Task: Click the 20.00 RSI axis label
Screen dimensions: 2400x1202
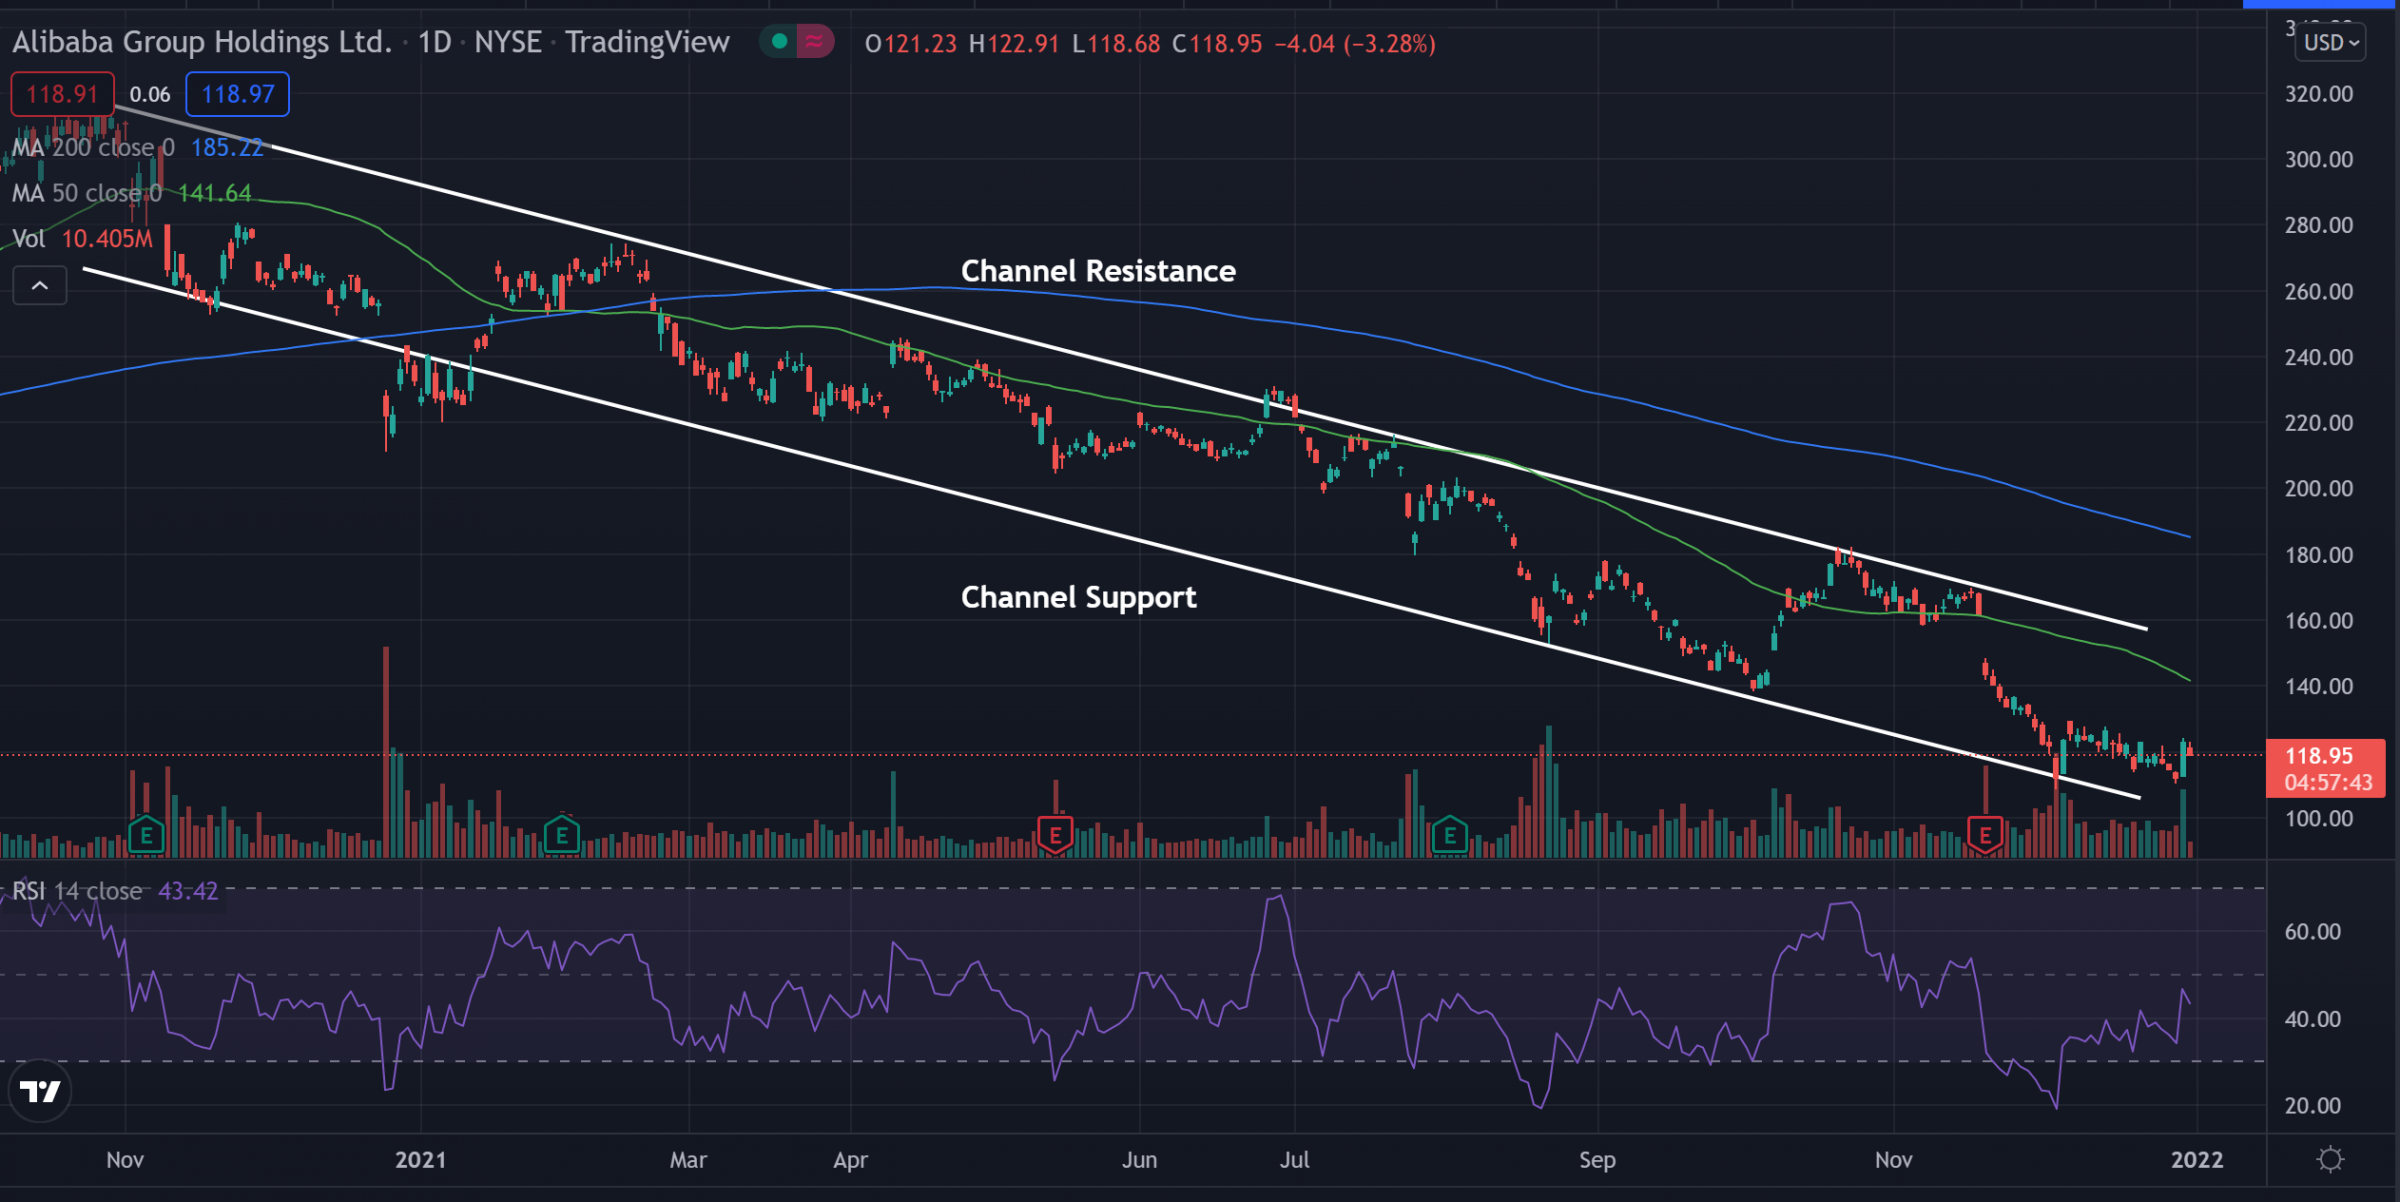Action: coord(2313,1106)
